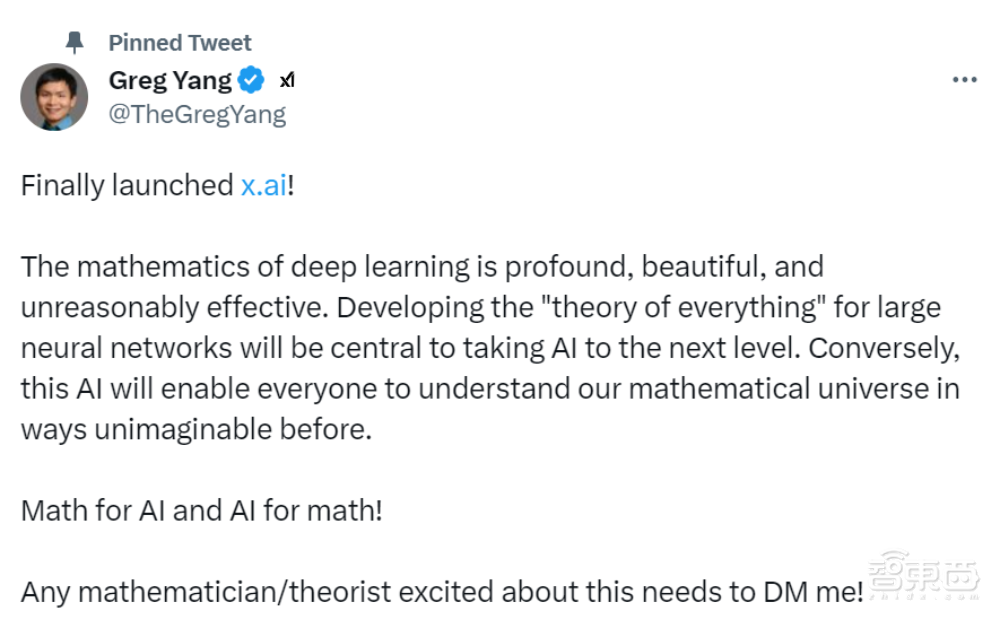Click the @TheGregYang handle
The image size is (1000, 619).
click(197, 114)
